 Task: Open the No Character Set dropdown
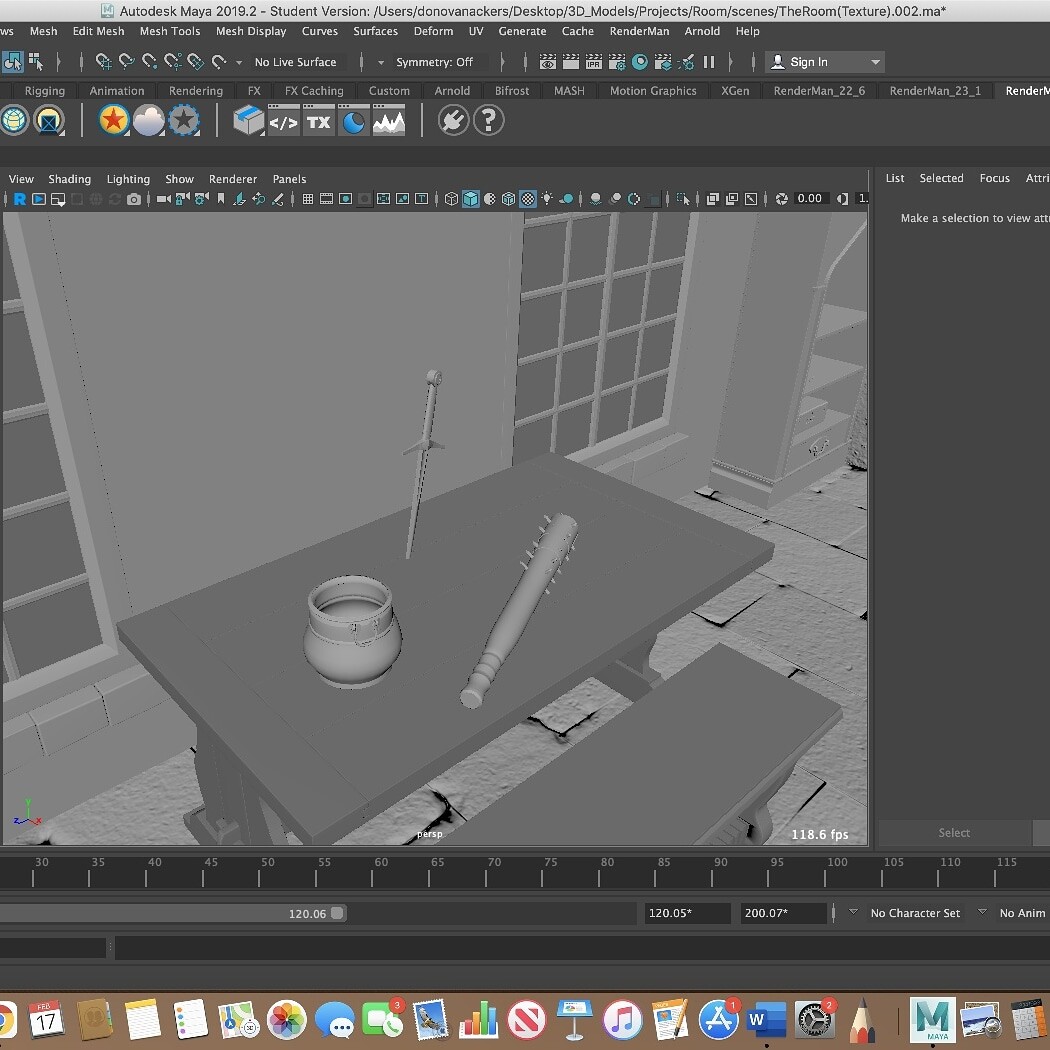click(915, 913)
